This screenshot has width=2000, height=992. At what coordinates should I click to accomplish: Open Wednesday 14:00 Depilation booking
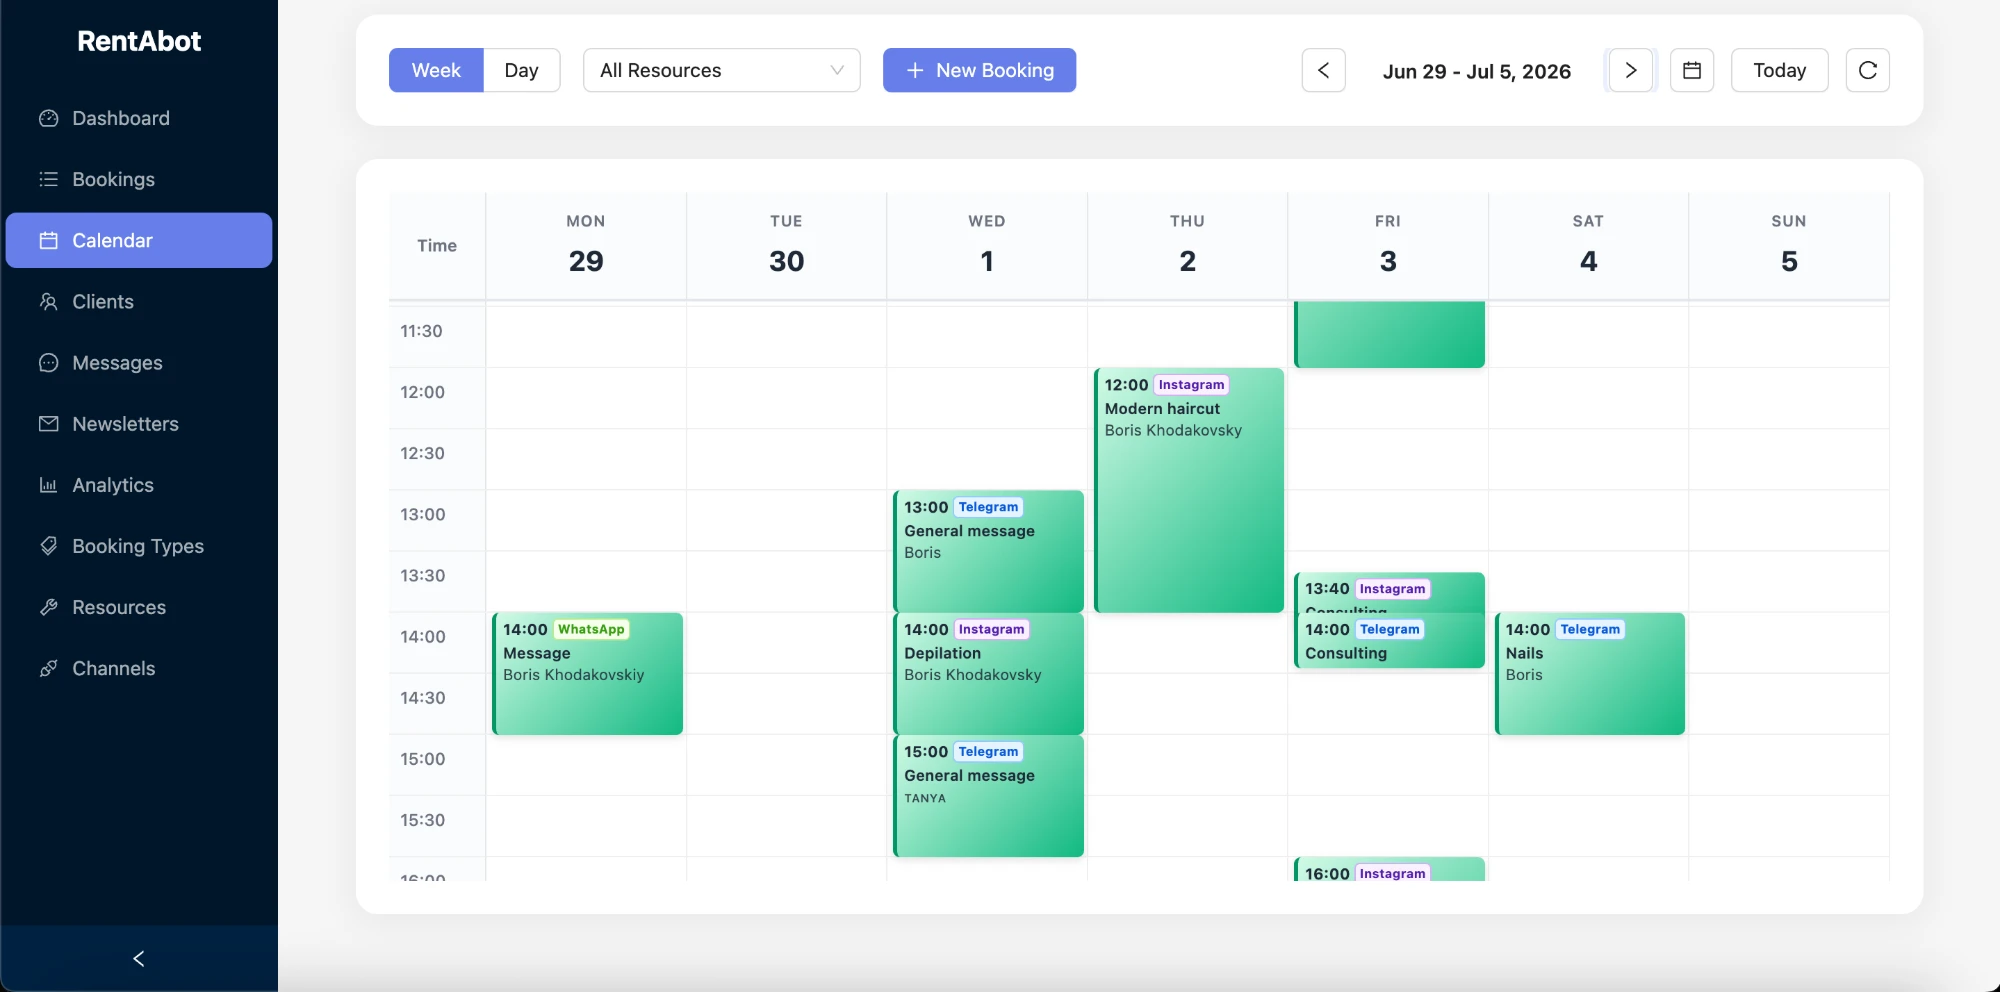pyautogui.click(x=989, y=674)
